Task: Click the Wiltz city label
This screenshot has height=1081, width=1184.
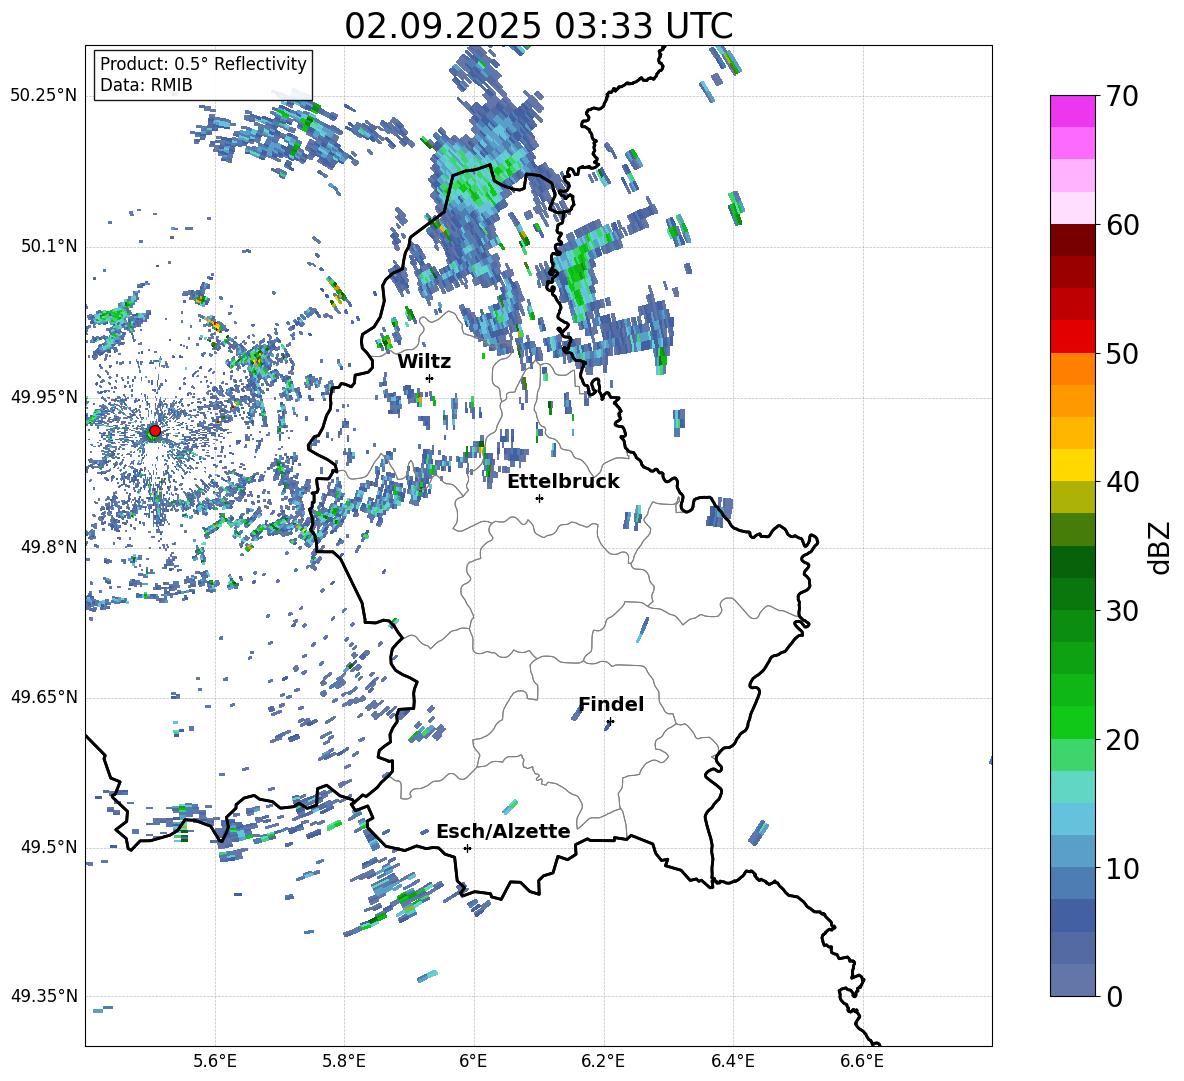Action: 424,362
